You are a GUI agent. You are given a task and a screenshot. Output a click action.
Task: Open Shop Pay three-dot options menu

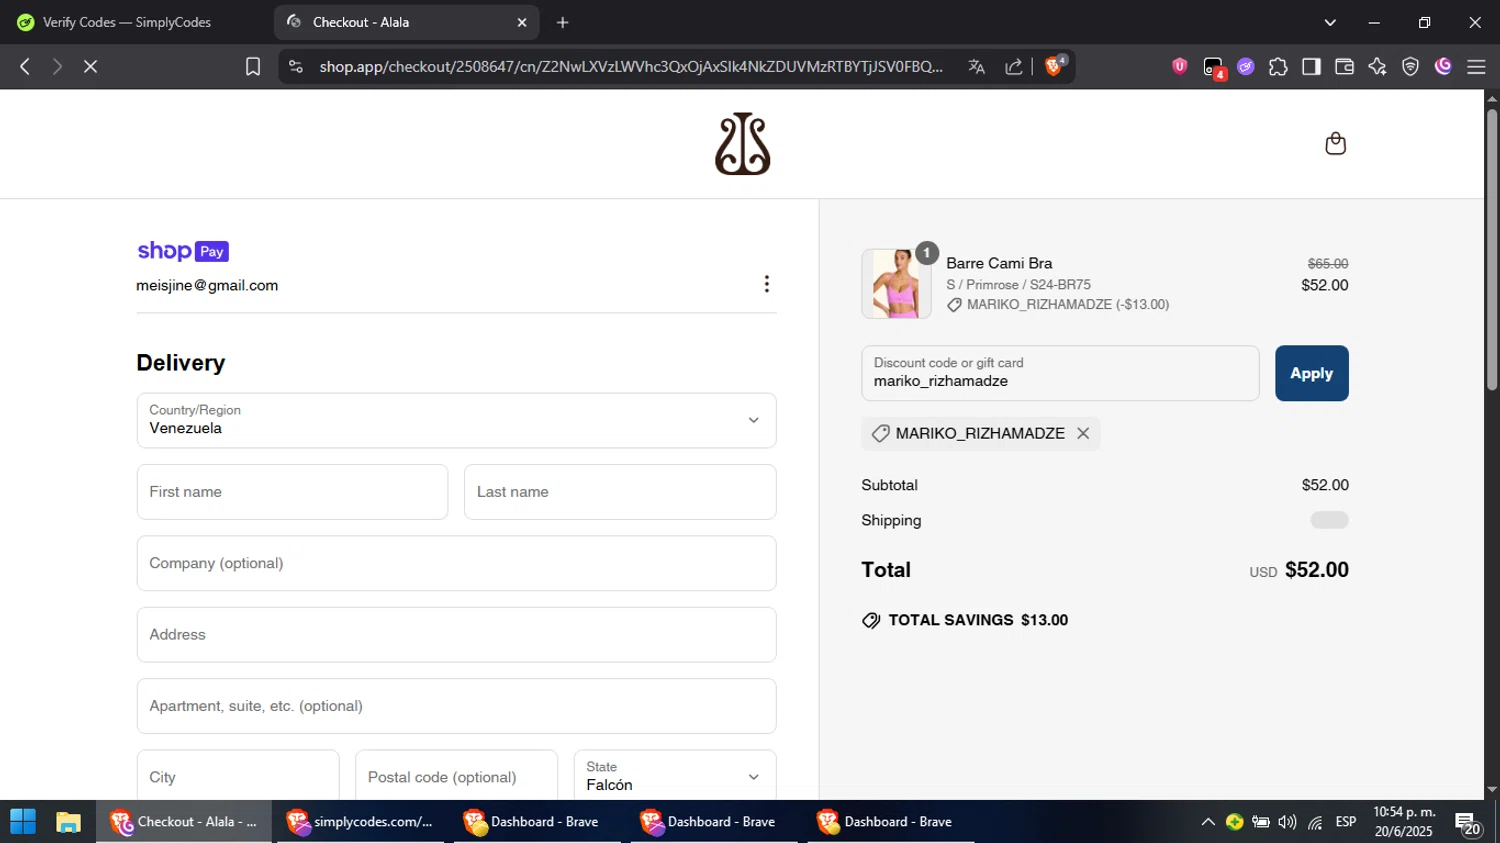pos(766,284)
